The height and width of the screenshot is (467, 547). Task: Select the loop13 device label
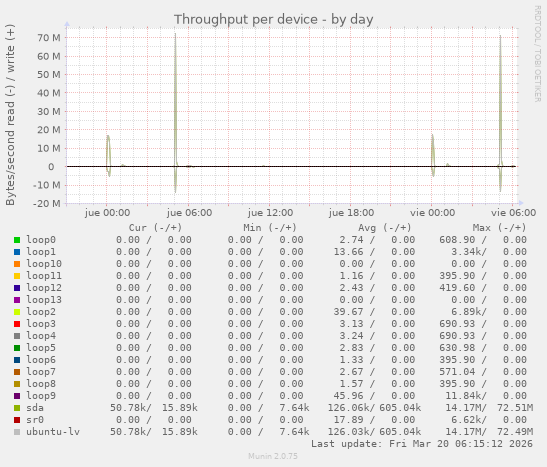[44, 300]
